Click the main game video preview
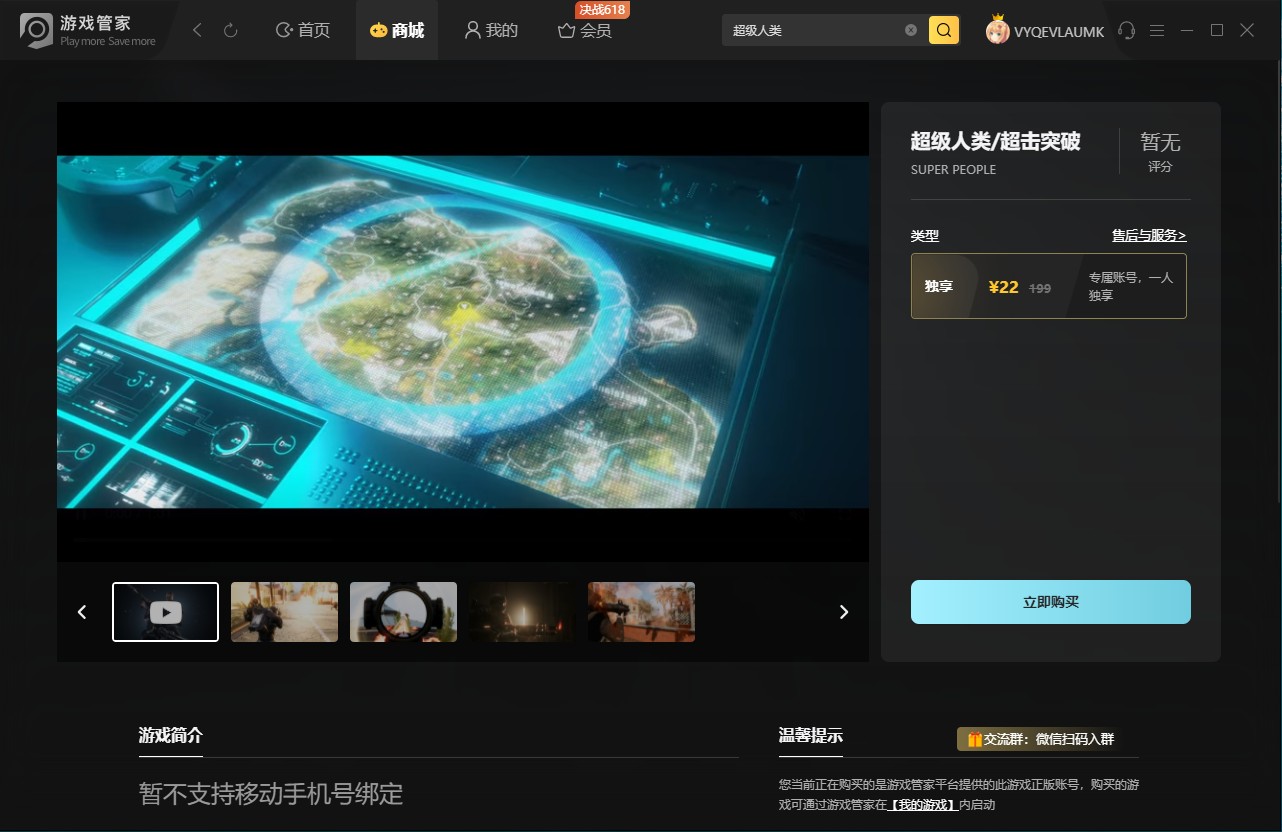 pos(463,331)
